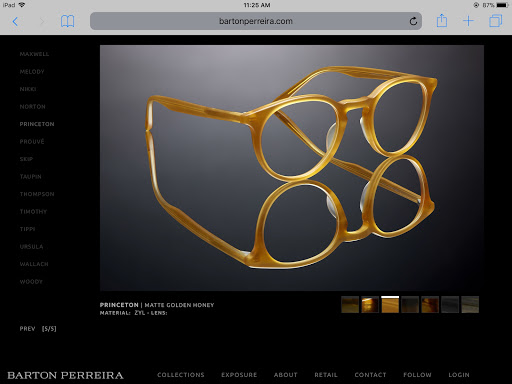Go to the About page
512x384 pixels.
(285, 375)
